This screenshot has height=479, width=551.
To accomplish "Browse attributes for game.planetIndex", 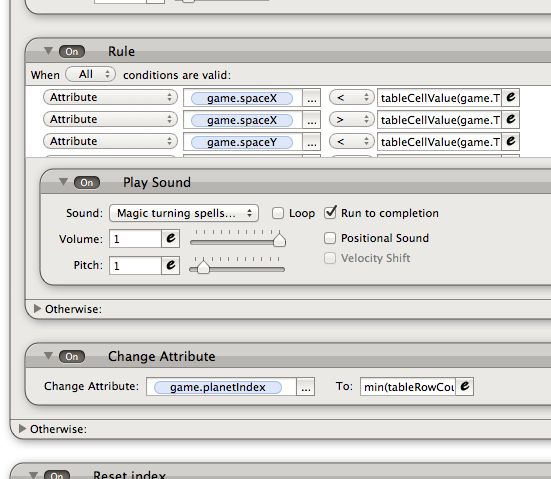I will [305, 387].
